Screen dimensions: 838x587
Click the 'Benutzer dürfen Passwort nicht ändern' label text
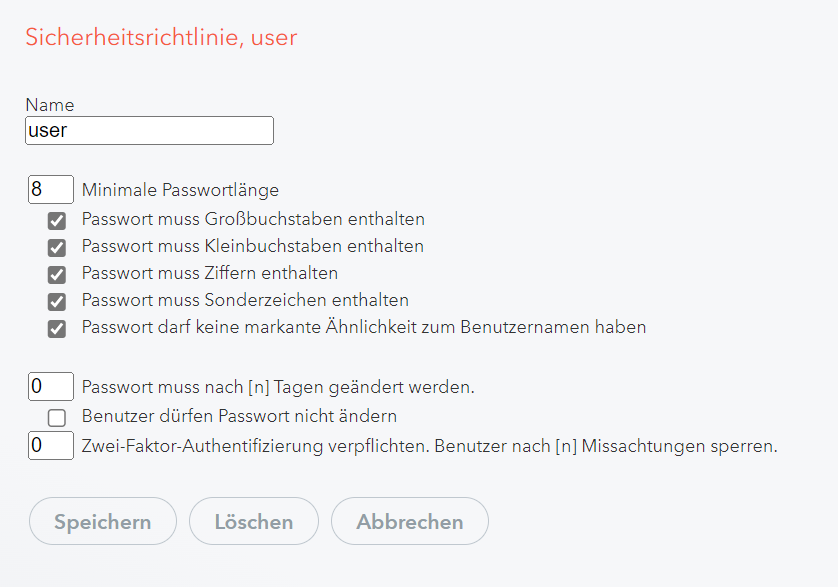click(239, 416)
